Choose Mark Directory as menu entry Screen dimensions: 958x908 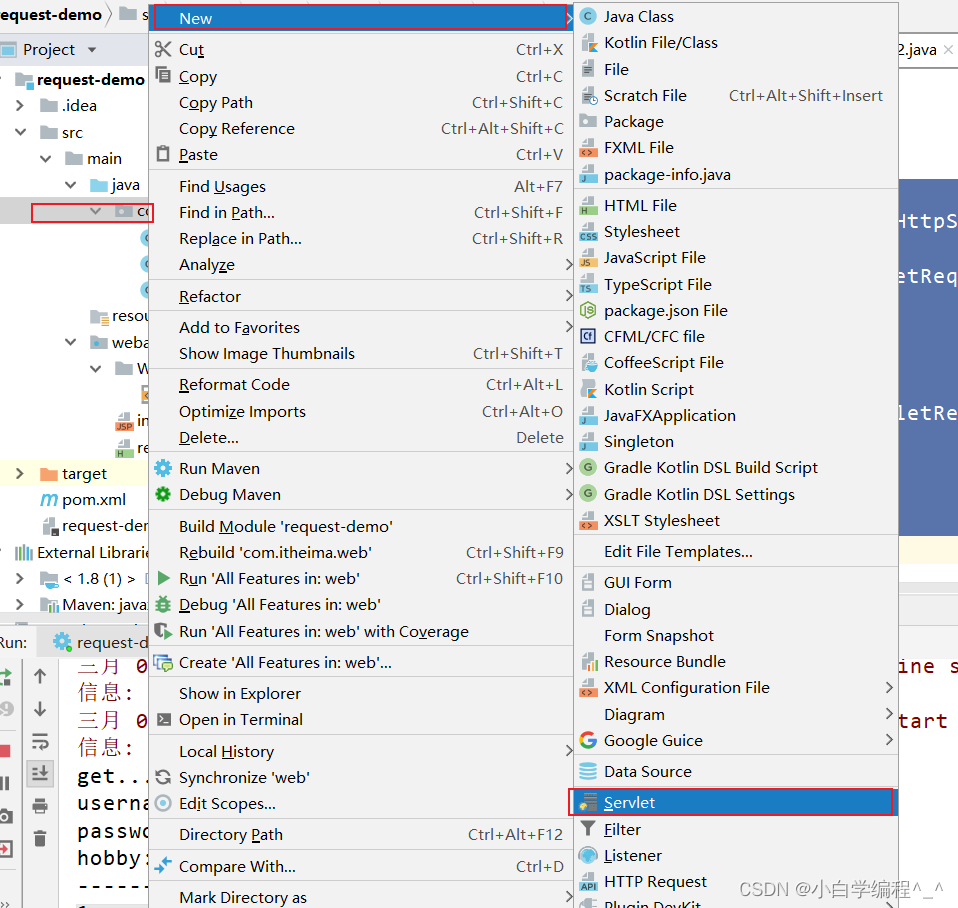(360, 897)
